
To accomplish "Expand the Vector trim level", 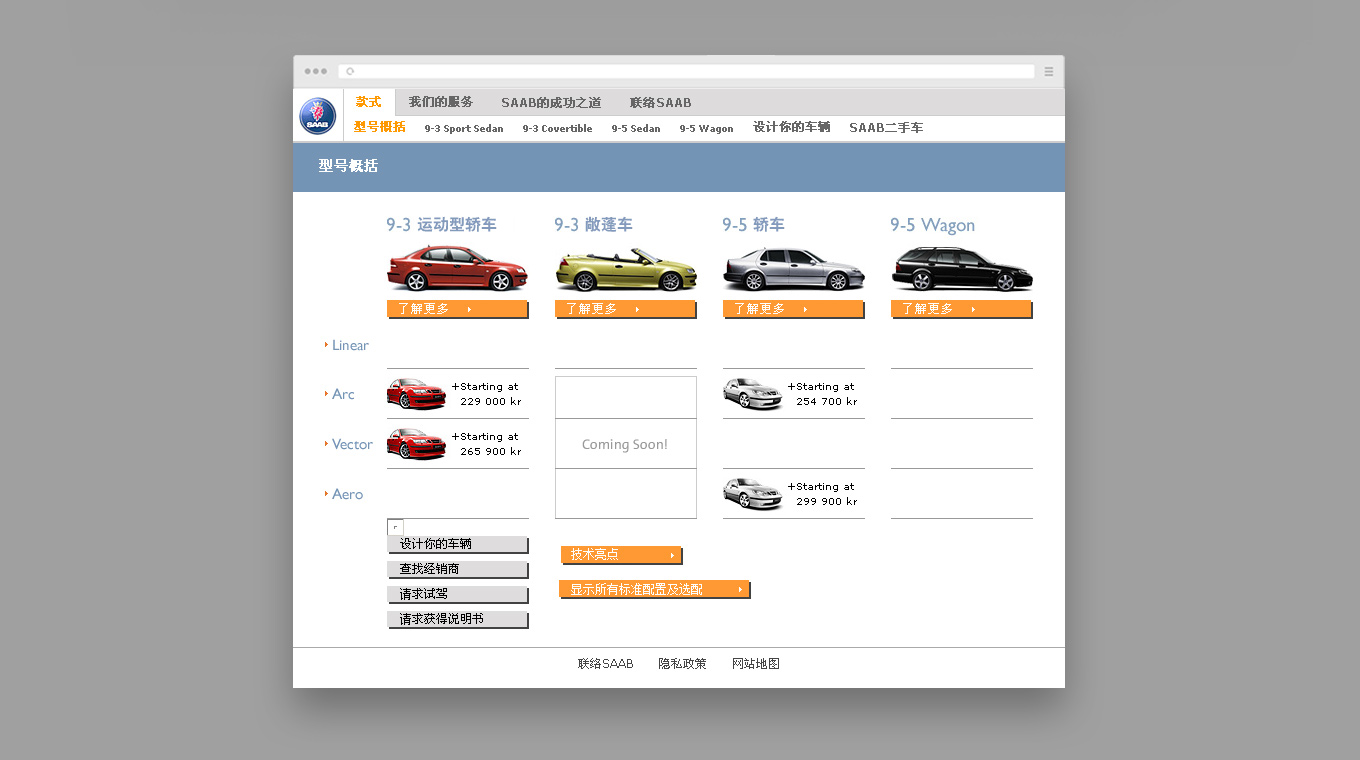I will [x=351, y=445].
